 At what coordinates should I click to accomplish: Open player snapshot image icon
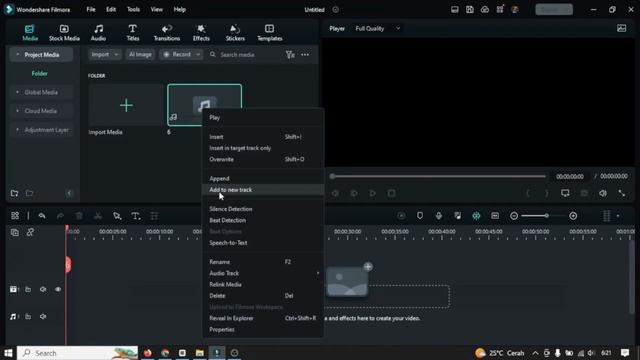click(x=621, y=28)
